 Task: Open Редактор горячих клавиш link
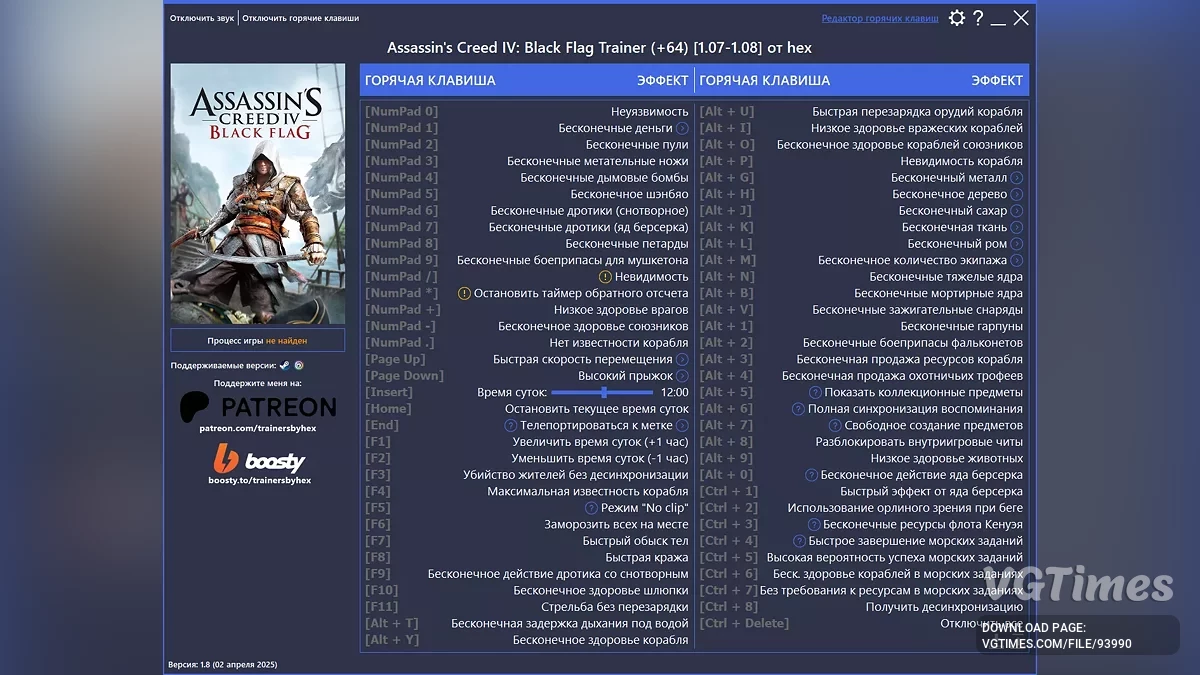click(880, 18)
